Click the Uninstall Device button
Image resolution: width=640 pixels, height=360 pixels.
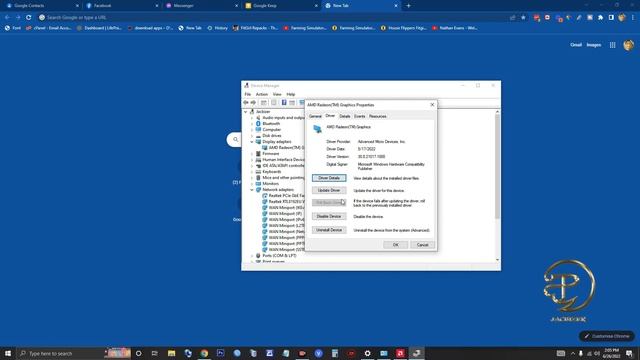pyautogui.click(x=329, y=230)
